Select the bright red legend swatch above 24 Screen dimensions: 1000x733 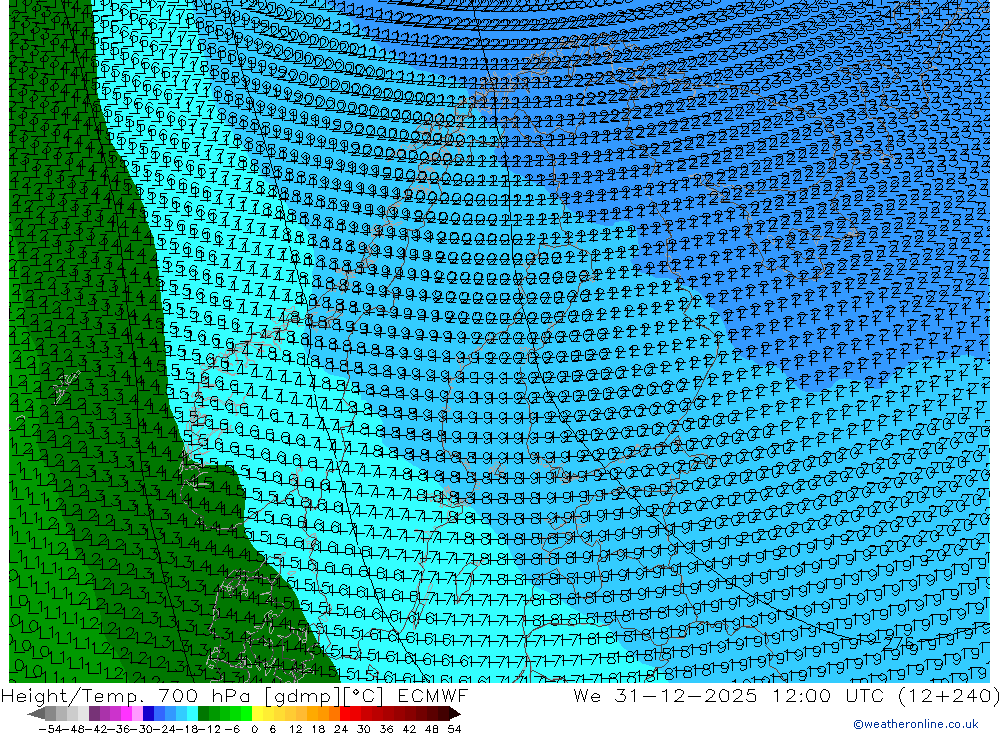(x=345, y=713)
